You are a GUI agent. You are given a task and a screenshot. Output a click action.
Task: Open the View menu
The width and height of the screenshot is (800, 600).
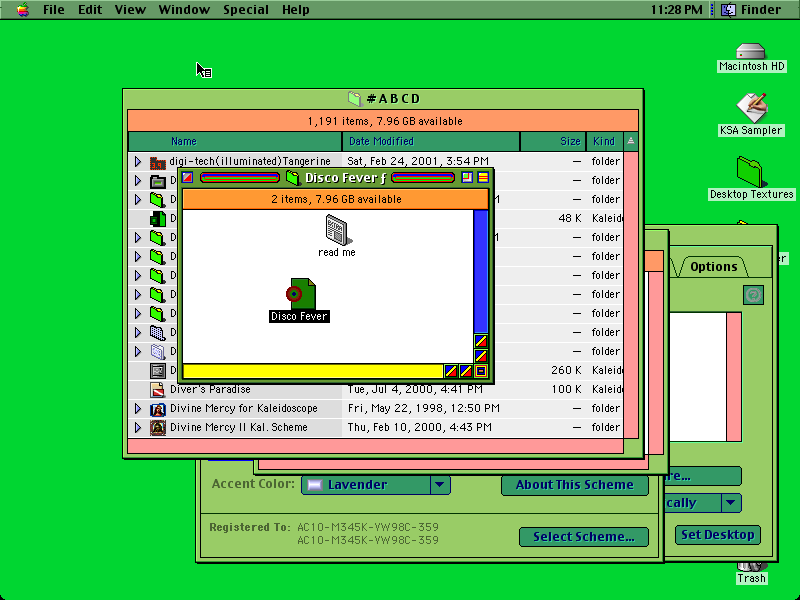130,9
